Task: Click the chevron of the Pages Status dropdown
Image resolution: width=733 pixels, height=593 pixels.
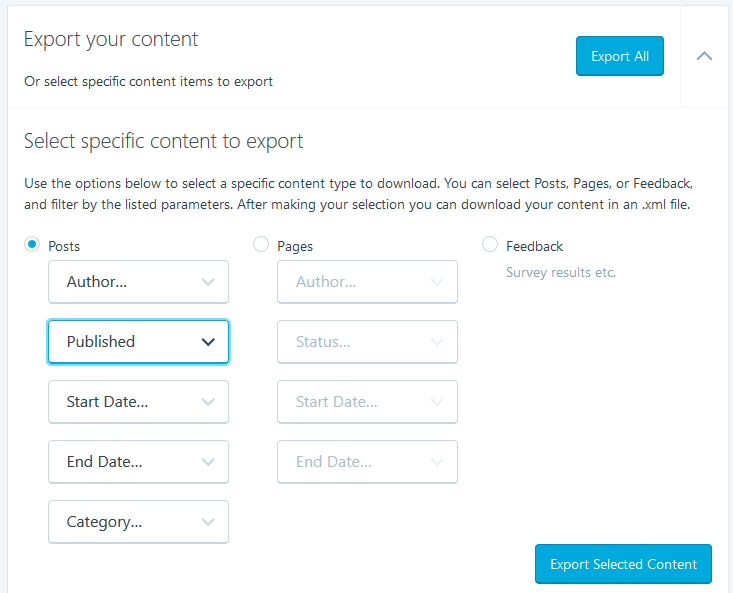Action: (437, 342)
